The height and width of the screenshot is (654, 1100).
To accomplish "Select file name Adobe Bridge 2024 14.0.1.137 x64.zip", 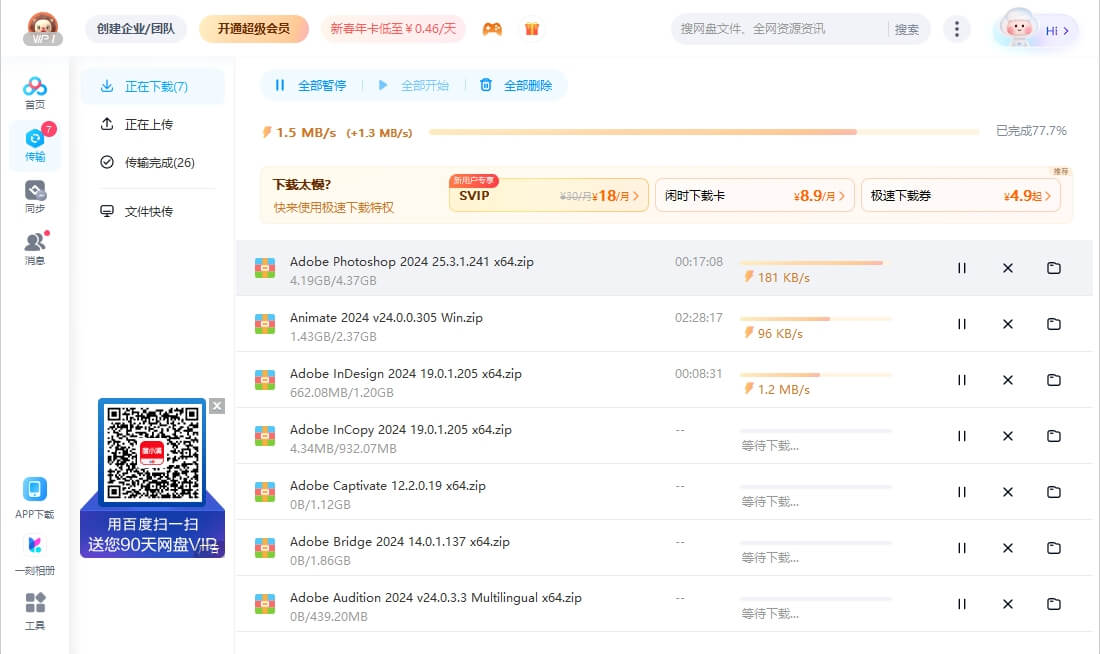I will 400,542.
